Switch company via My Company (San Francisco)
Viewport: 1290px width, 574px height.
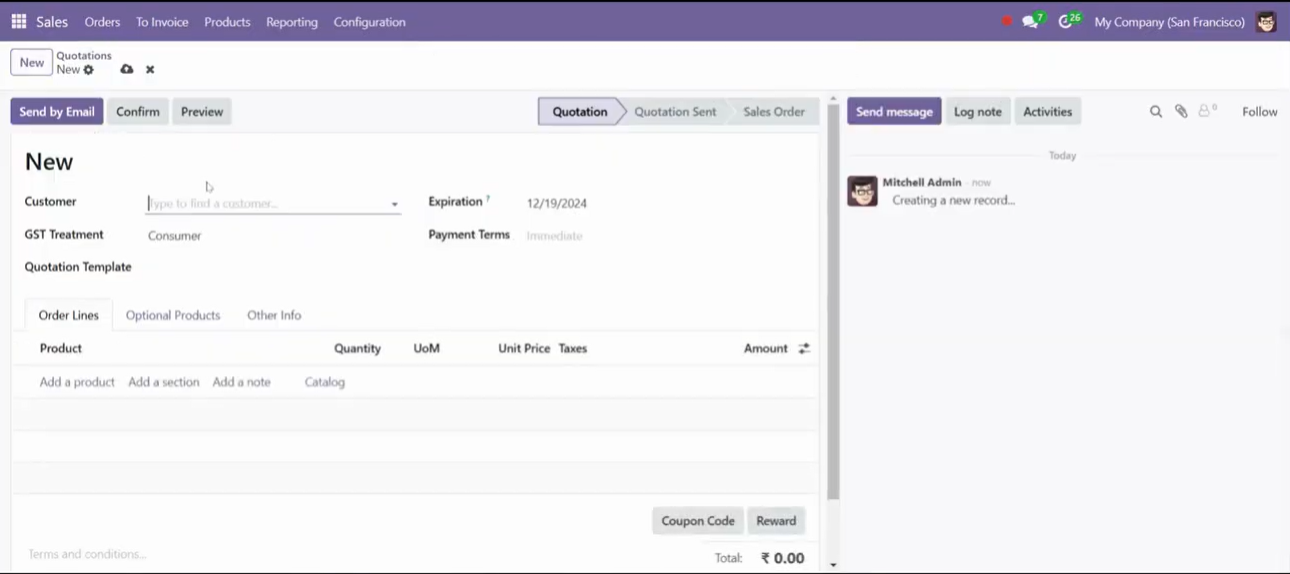1169,21
